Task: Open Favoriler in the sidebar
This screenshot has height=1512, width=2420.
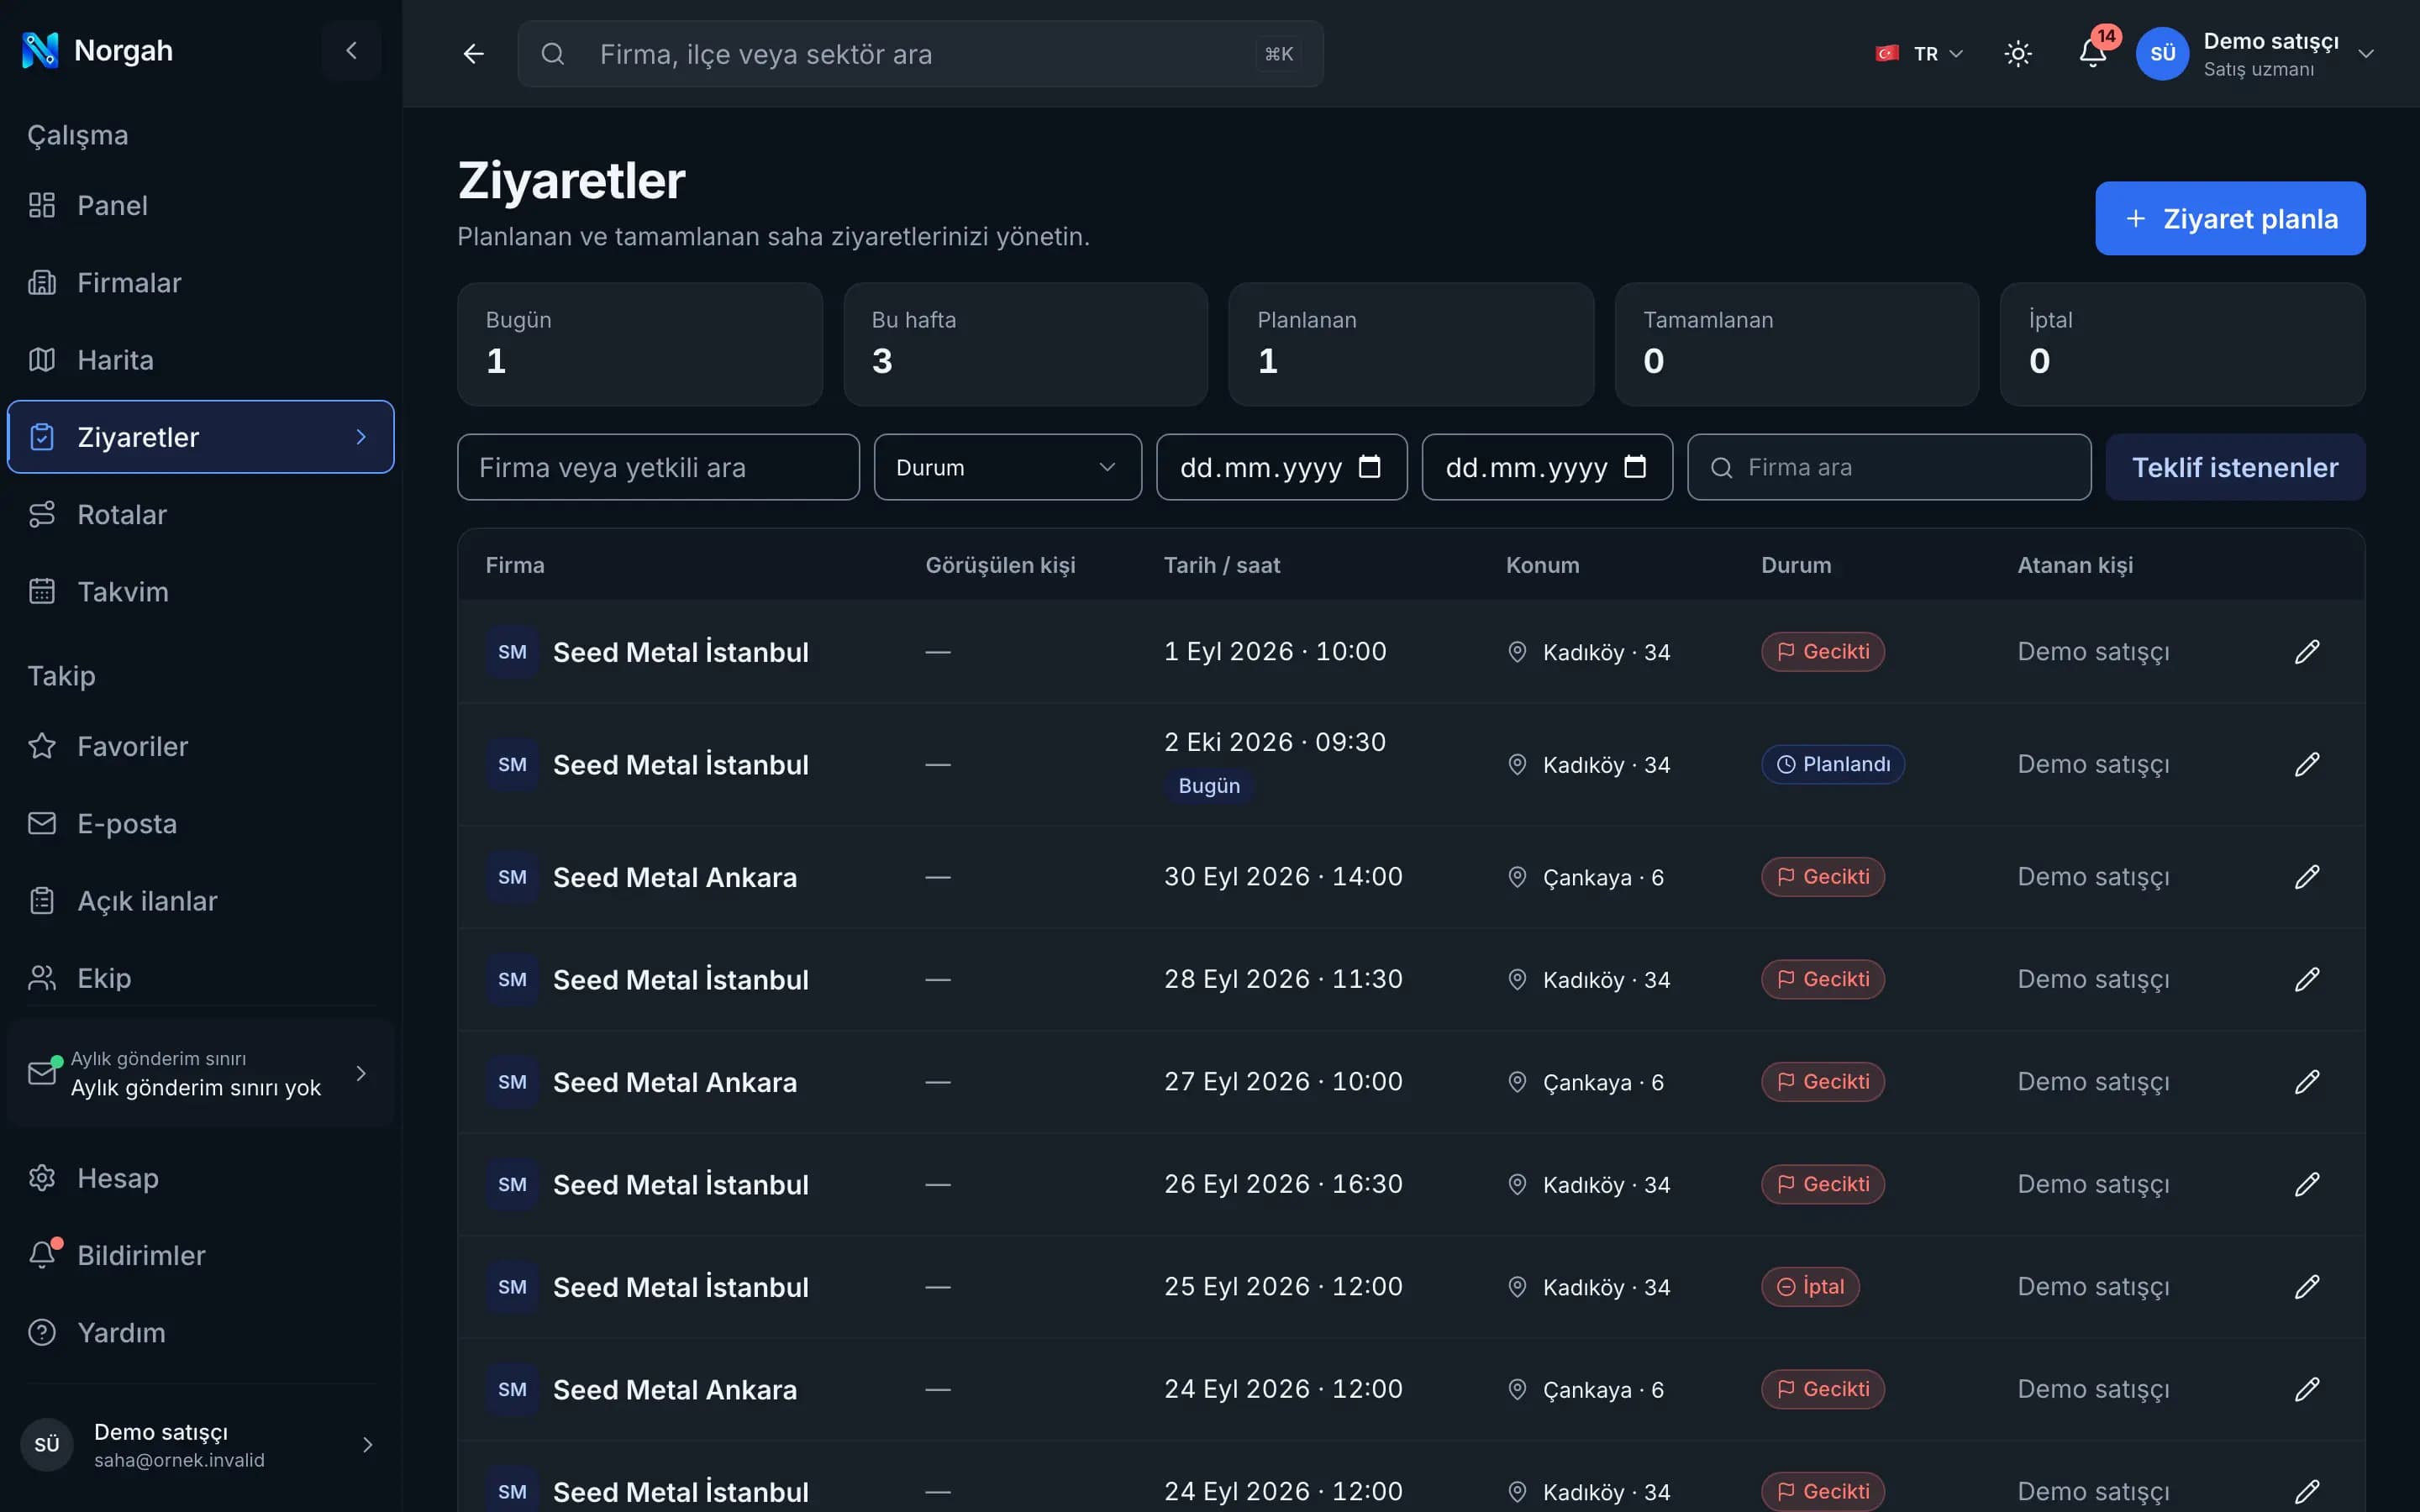Action: pyautogui.click(x=200, y=746)
